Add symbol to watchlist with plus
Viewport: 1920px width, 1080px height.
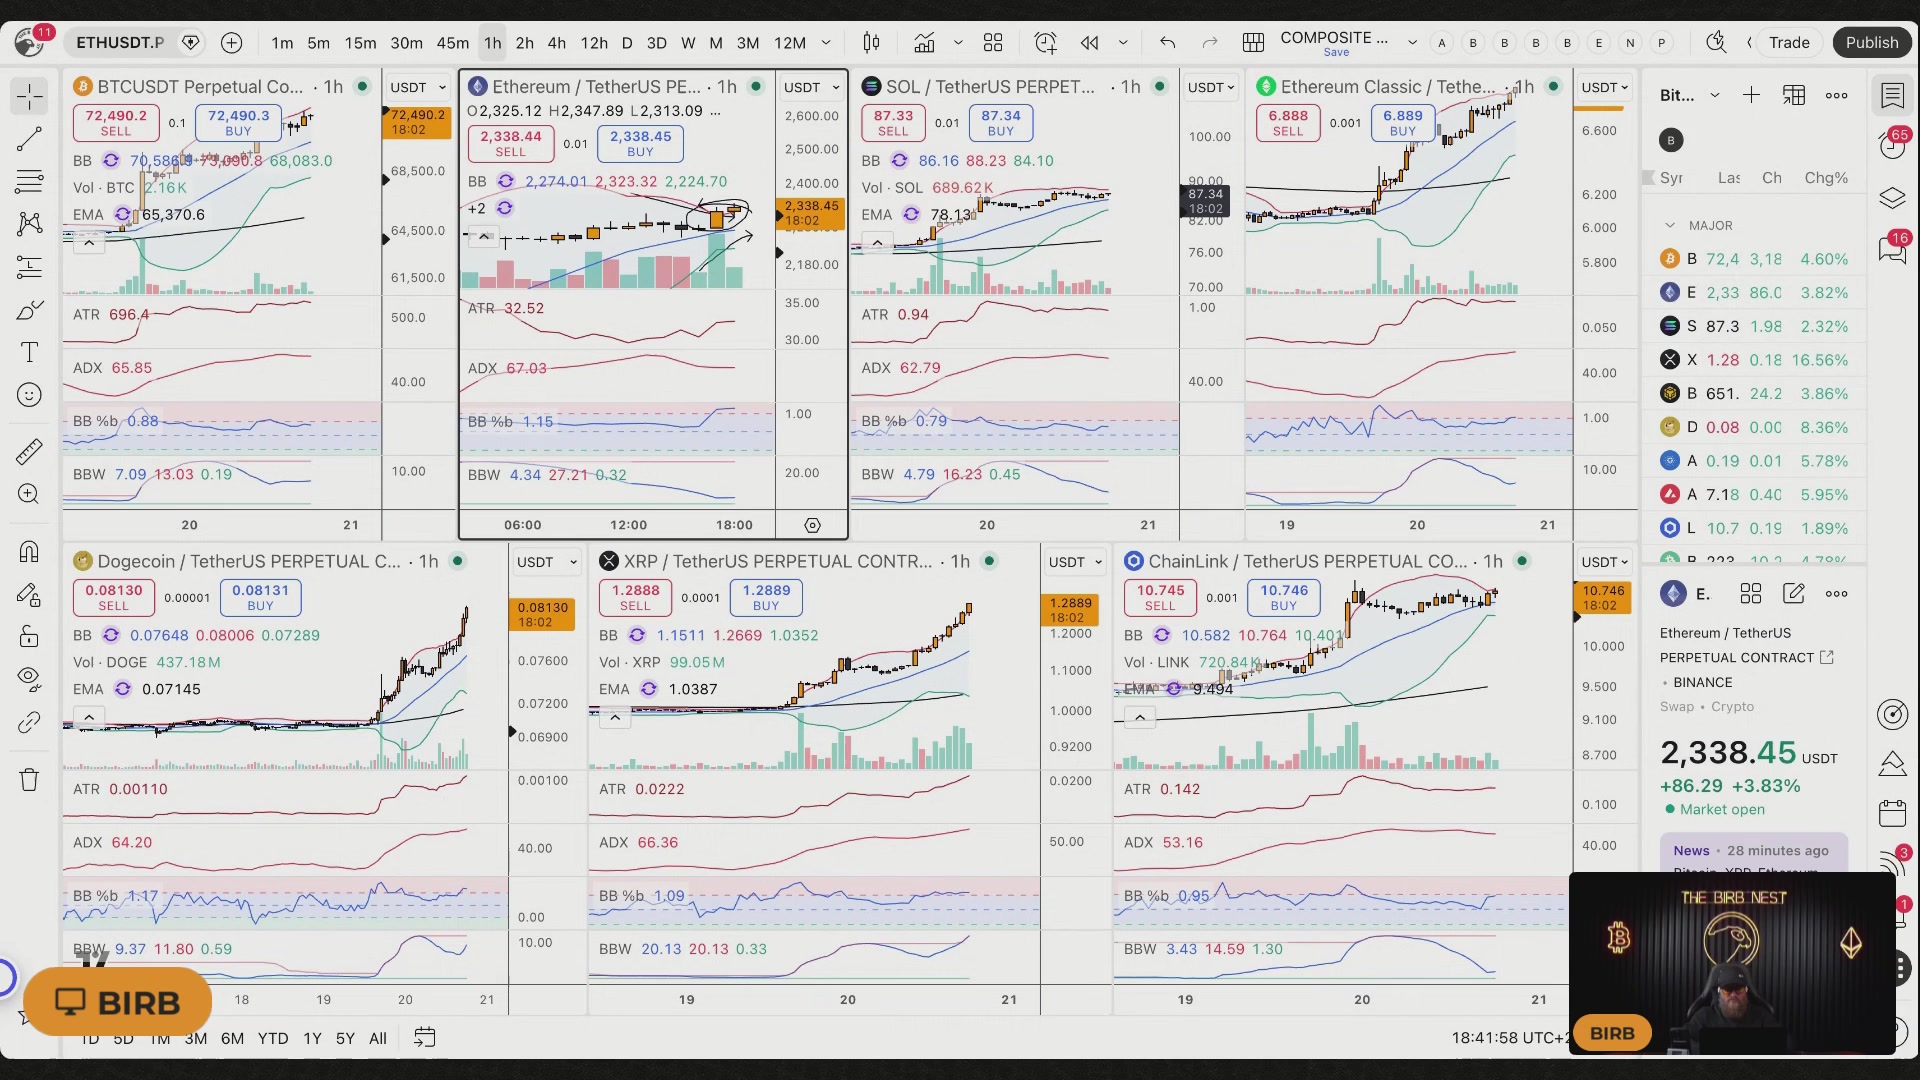pos(1751,95)
